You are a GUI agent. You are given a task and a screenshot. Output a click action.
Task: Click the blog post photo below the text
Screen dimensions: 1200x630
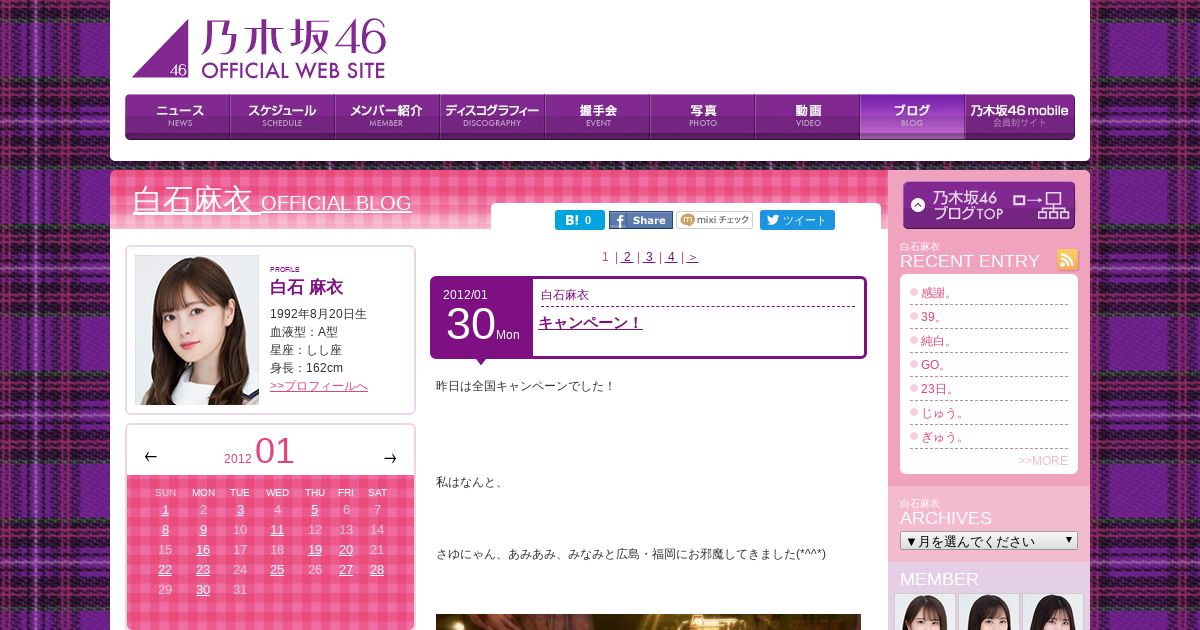click(x=648, y=622)
